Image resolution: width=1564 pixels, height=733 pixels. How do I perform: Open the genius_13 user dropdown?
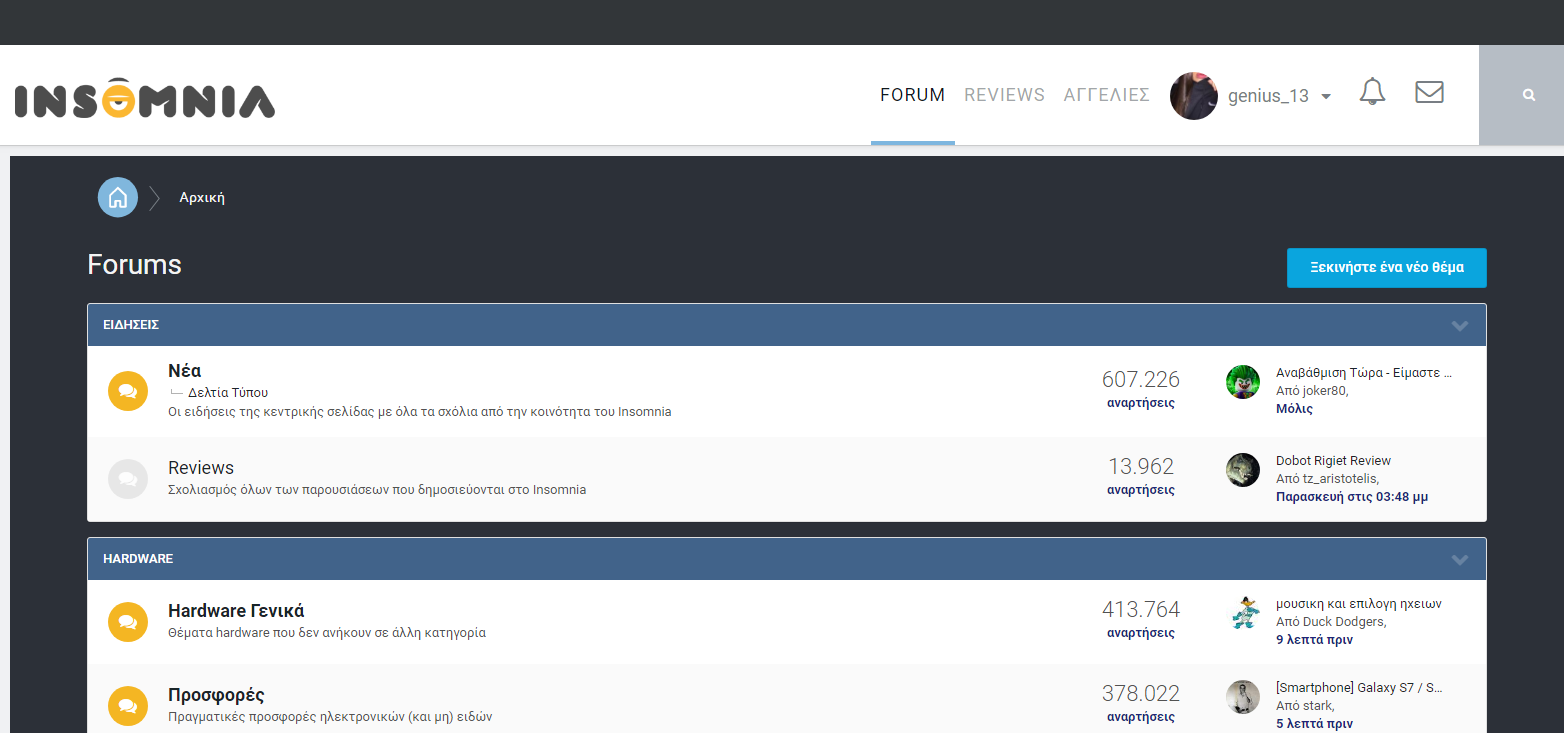(1326, 97)
